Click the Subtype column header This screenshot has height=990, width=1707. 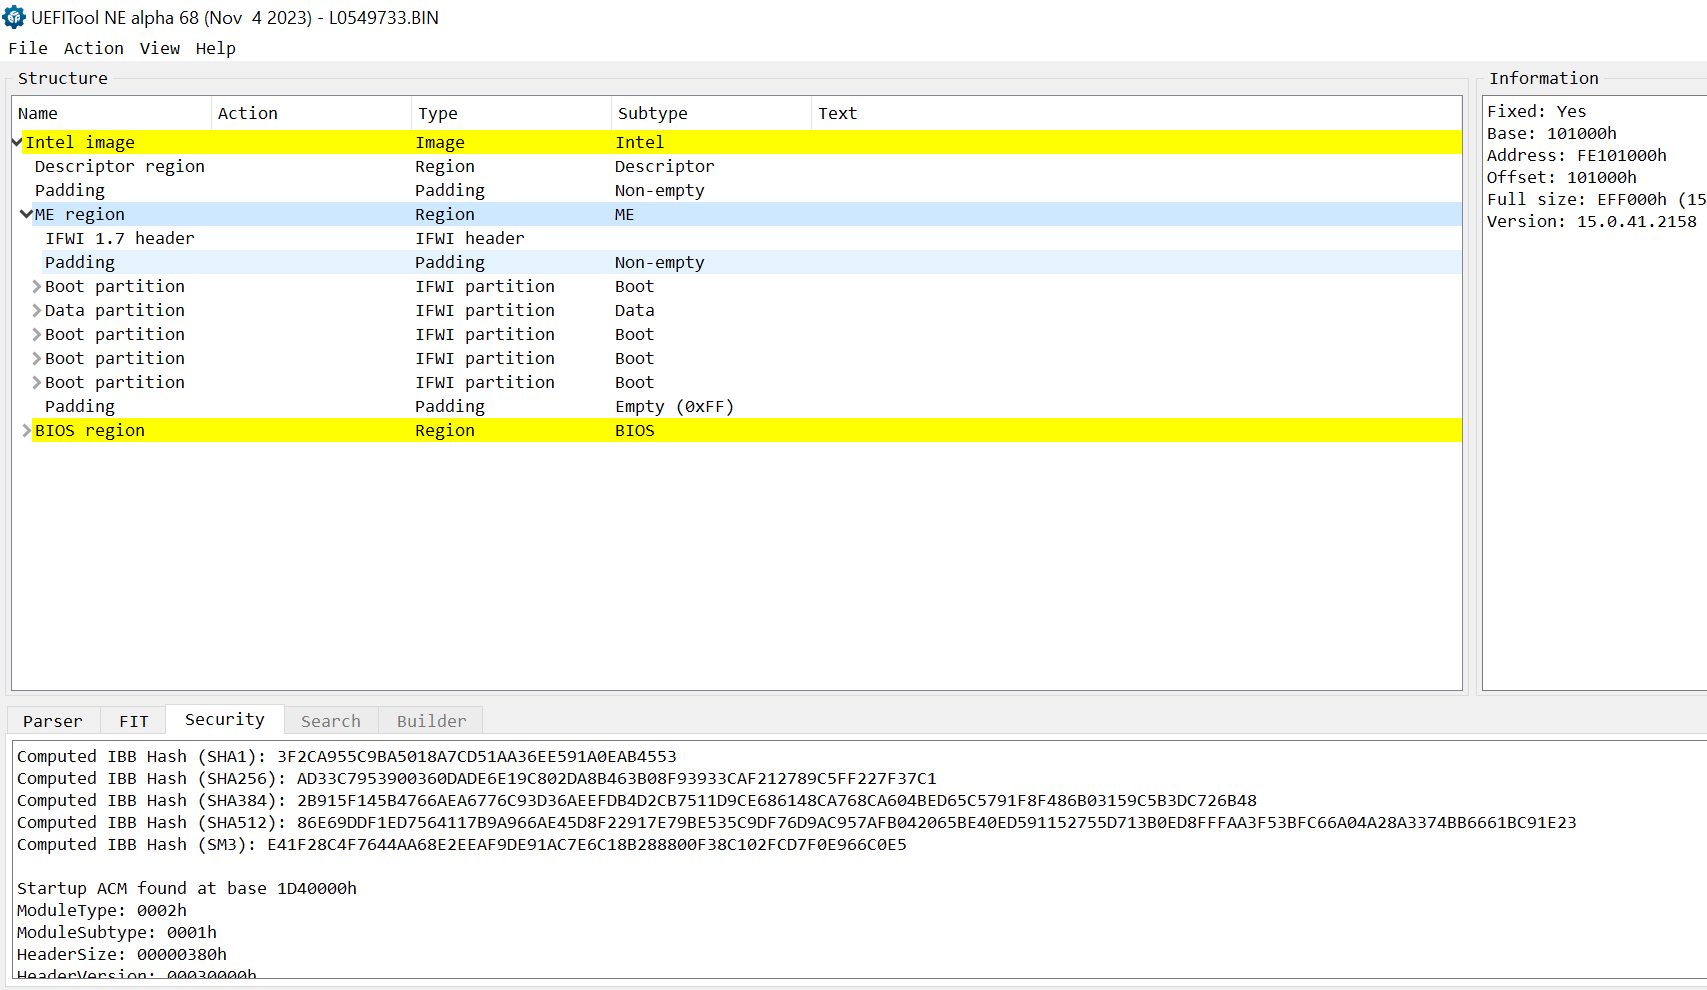[711, 113]
